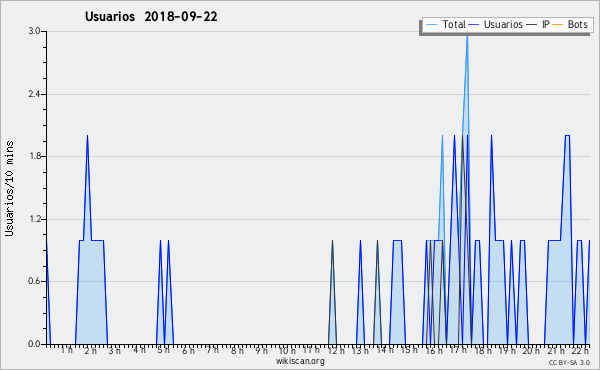Viewport: 600px width, 370px height.
Task: Click the 'CC BY-SA 3.0' license text
Action: (569, 362)
